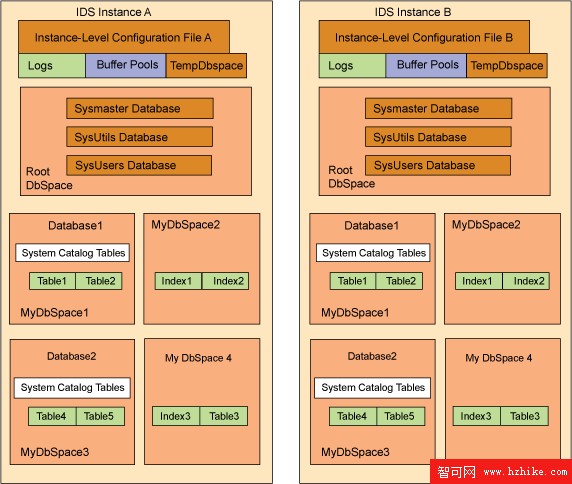Click TempDbspace box in Instance B
Image resolution: width=572 pixels, height=484 pixels.
(507, 66)
